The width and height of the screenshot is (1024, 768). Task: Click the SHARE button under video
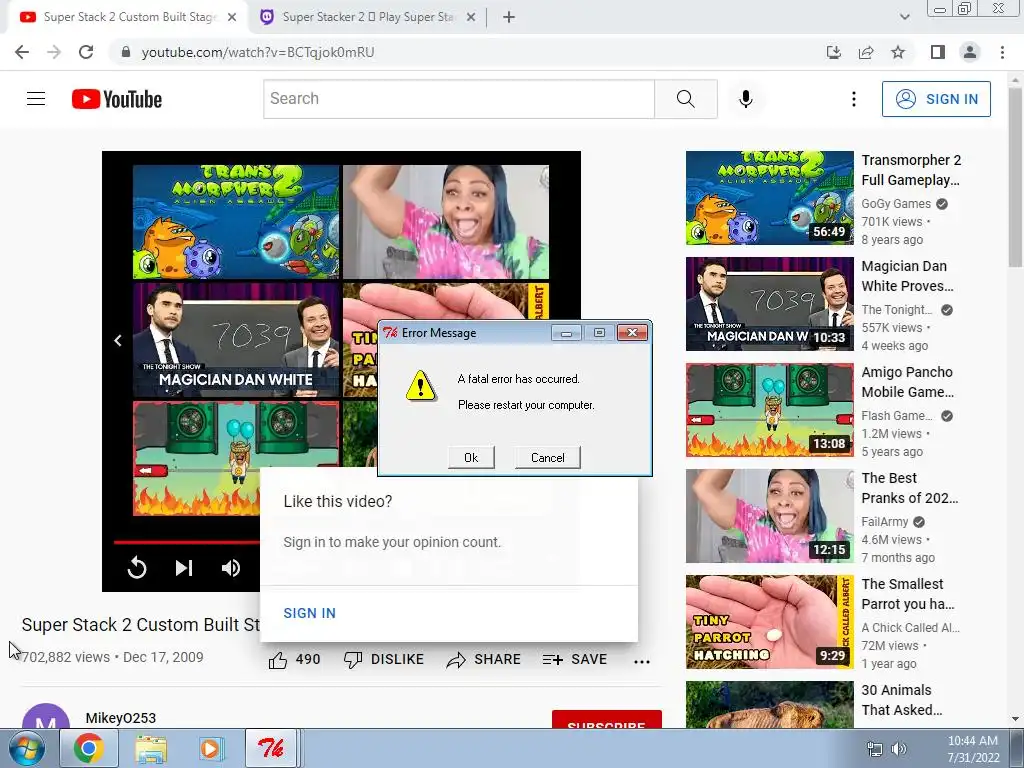coord(483,660)
